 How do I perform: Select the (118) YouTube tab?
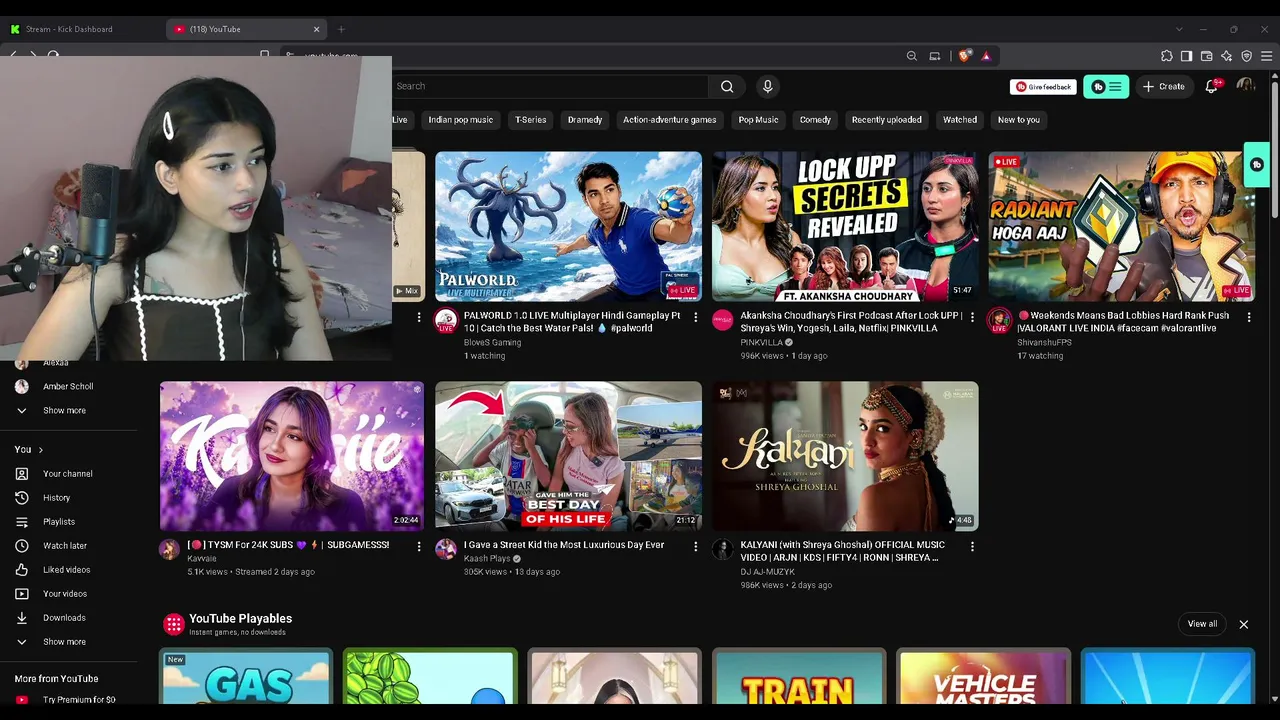248,29
